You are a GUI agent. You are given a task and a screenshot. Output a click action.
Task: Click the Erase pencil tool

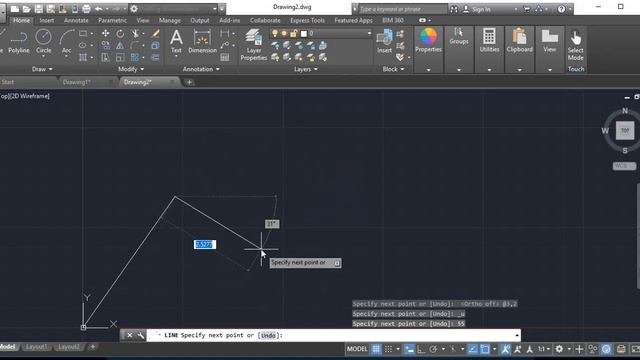click(x=155, y=33)
